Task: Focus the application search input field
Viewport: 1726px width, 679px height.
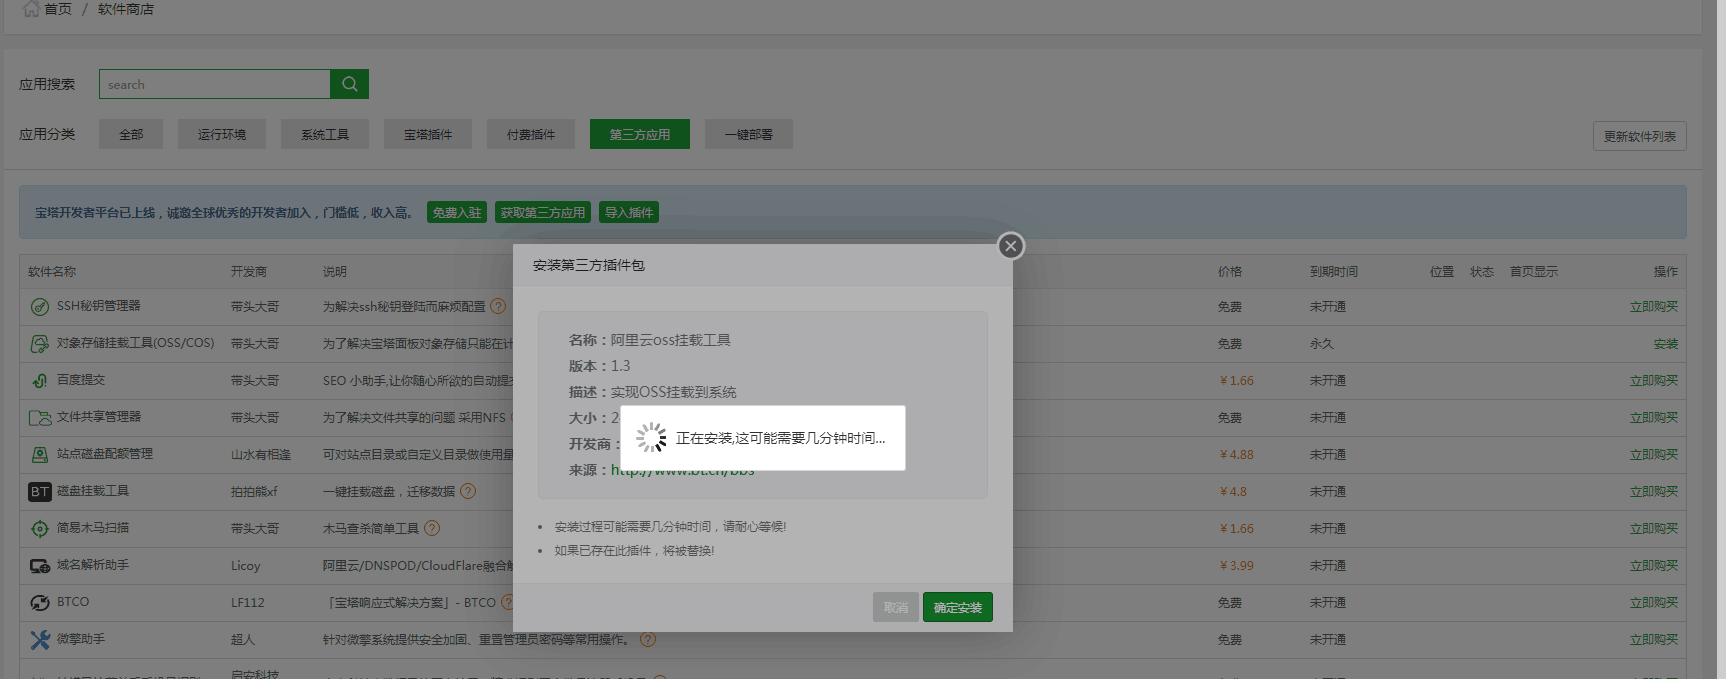Action: [215, 84]
